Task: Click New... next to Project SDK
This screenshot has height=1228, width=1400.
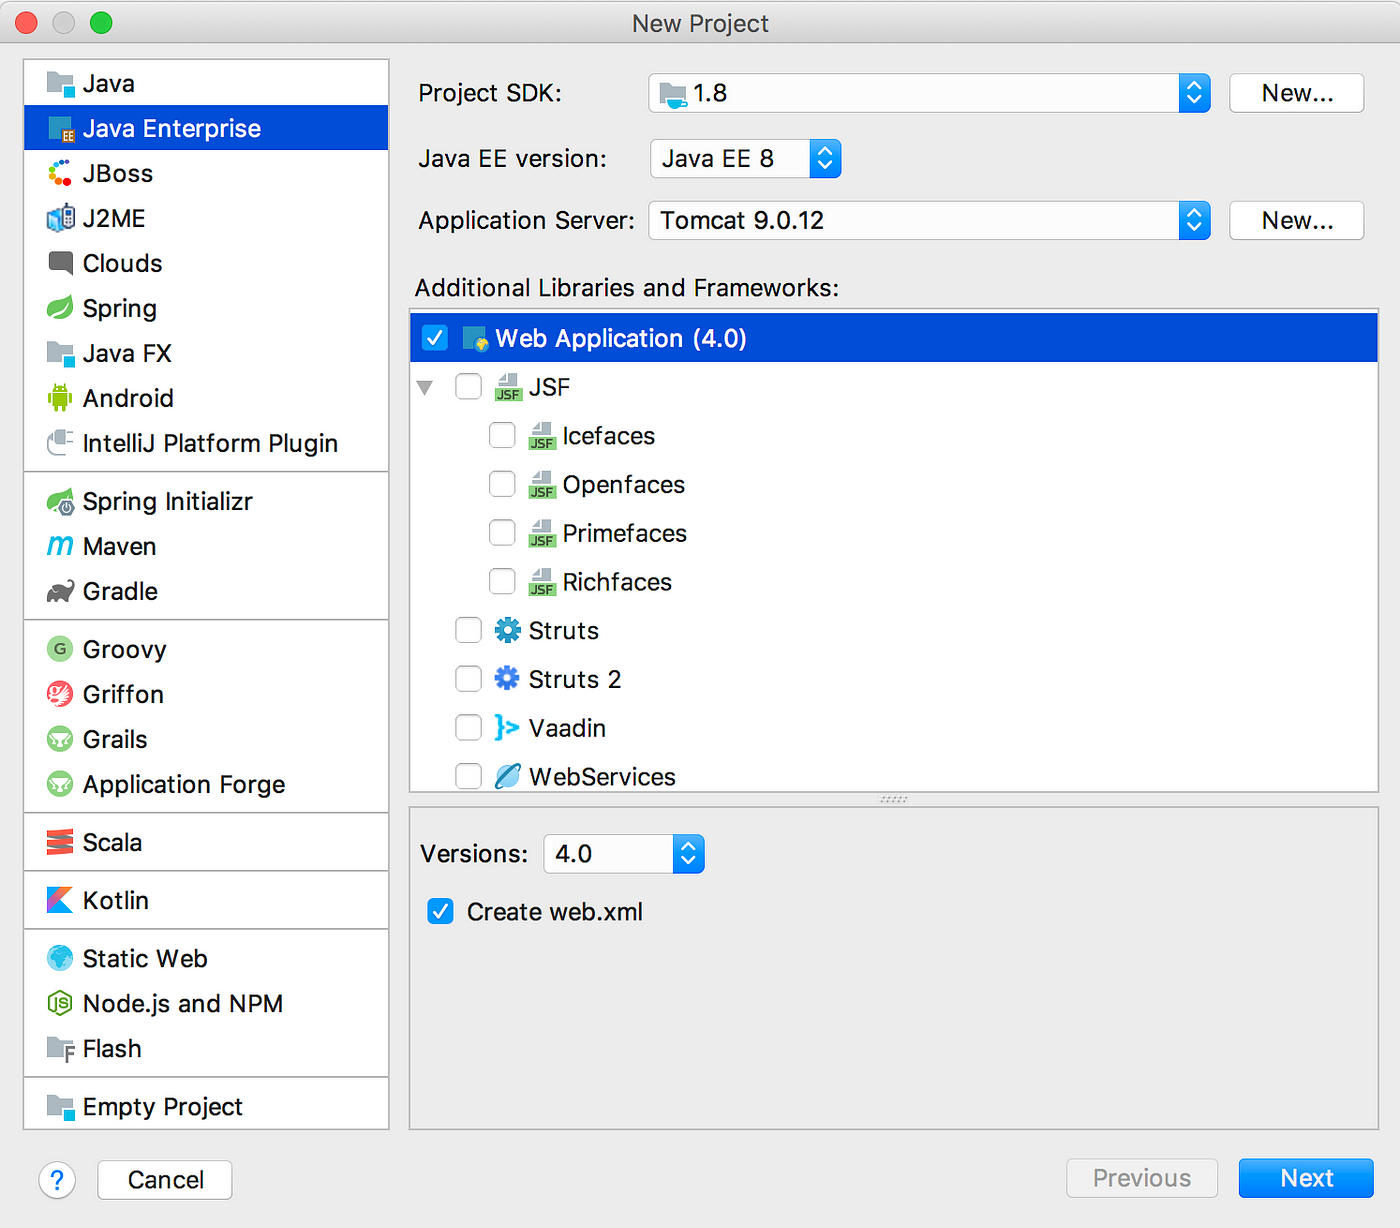Action: [1297, 93]
